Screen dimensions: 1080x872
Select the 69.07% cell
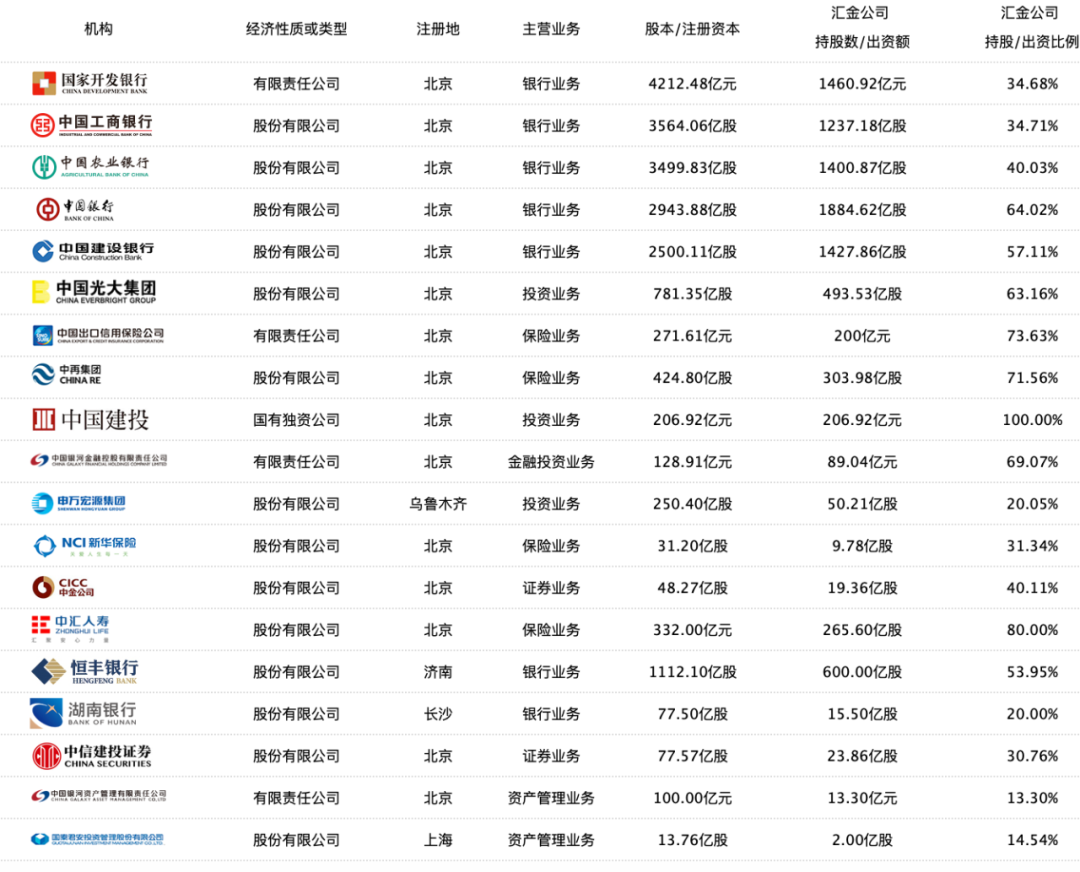coord(1032,462)
